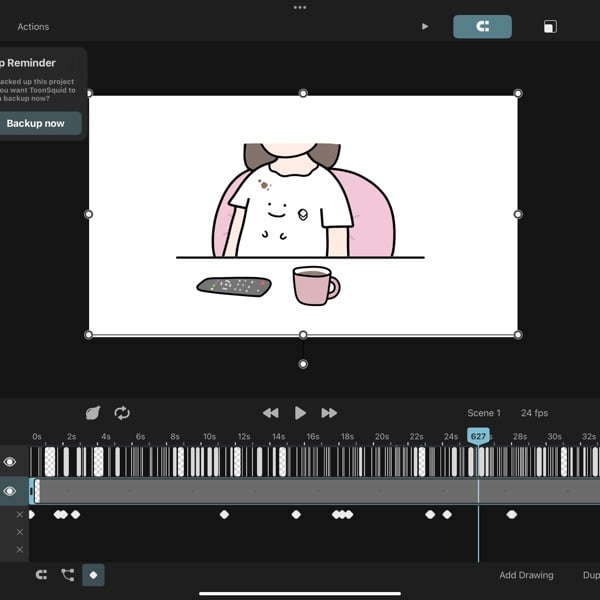Rewind to previous frame with double-arrow icon

coord(270,413)
